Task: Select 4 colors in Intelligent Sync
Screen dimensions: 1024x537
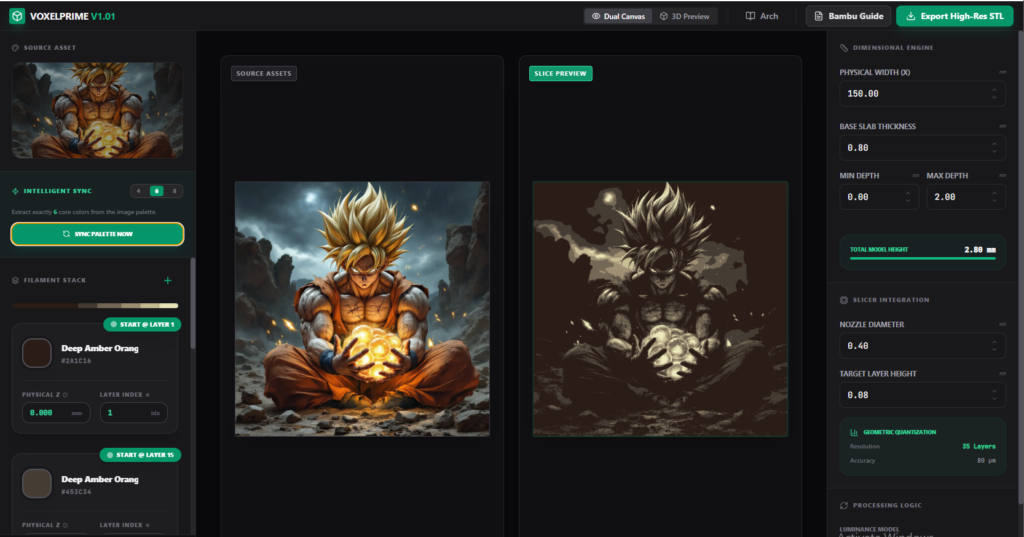Action: 139,190
